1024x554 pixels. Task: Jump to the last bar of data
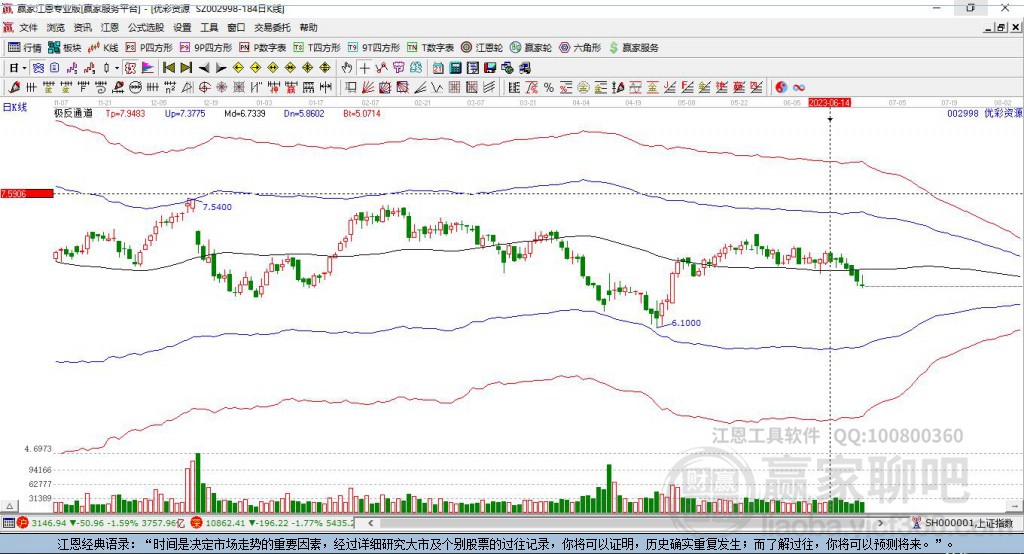186,68
